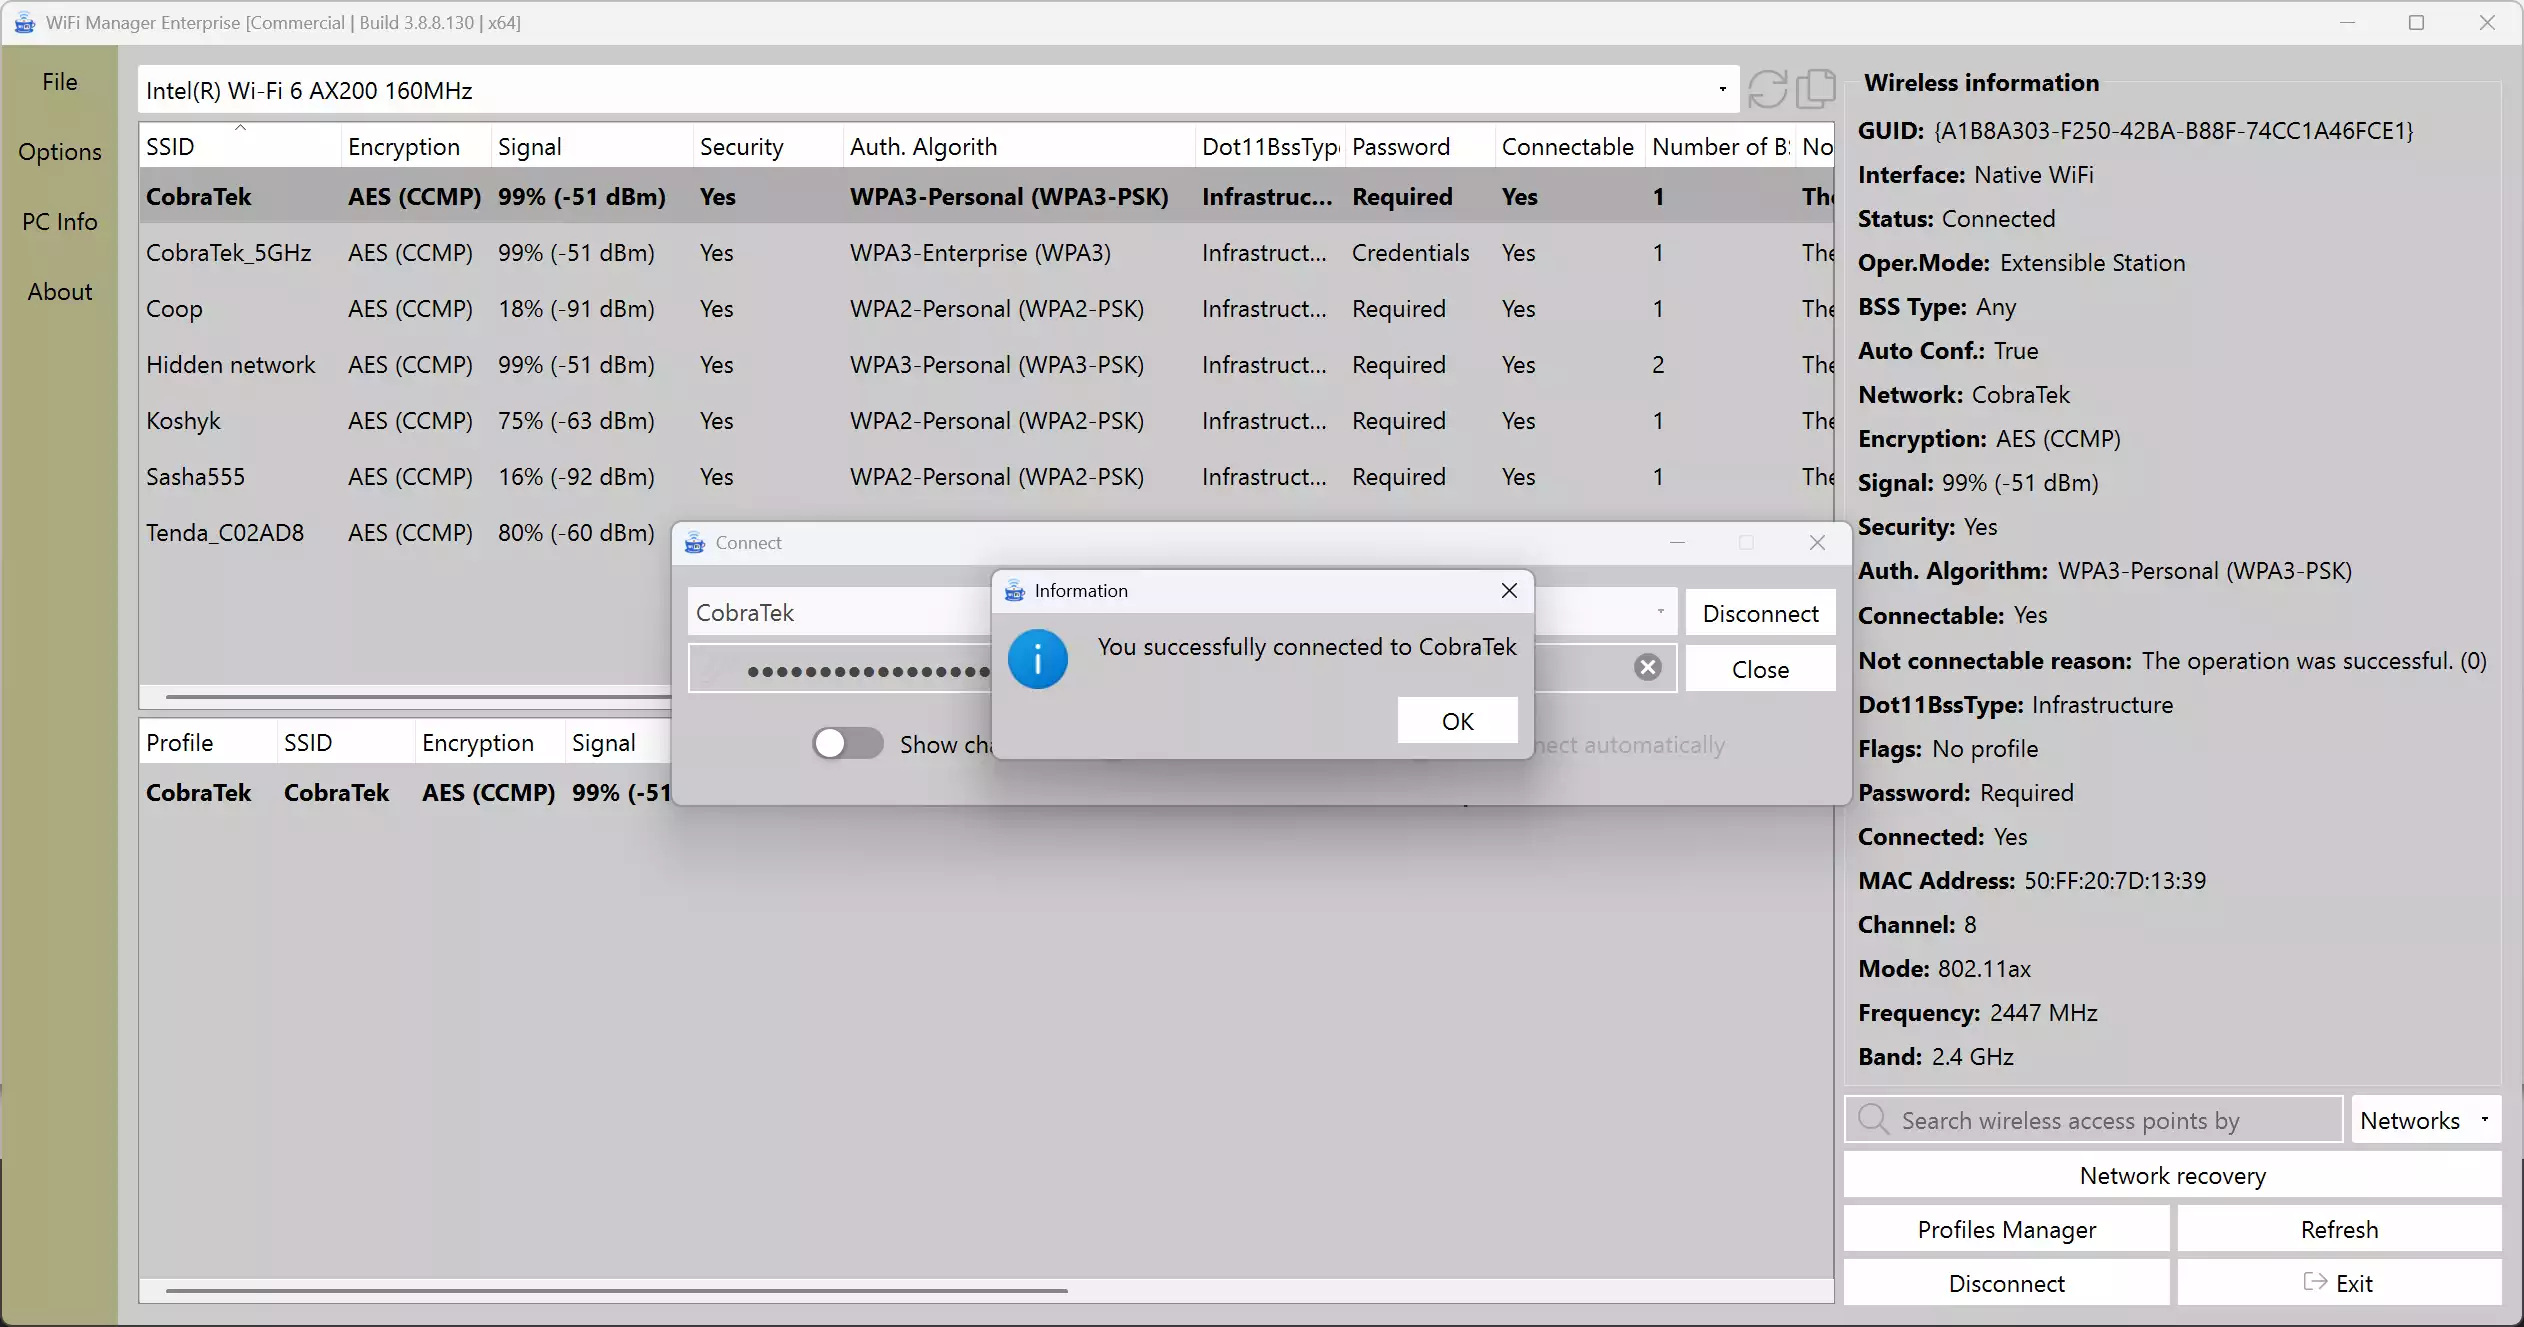Click the Frequency 2447 MHz value
Screen dimensions: 2524x1327
coord(2043,1012)
